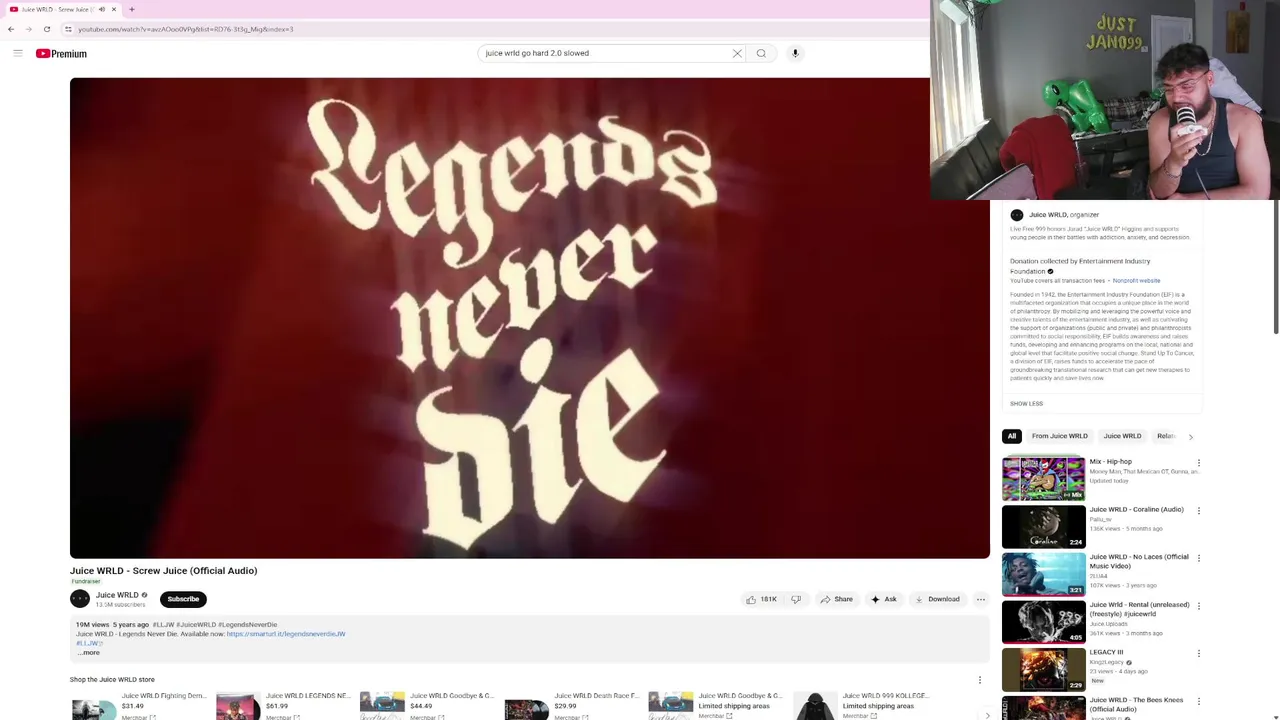This screenshot has width=1280, height=720.
Task: Open Juice WRLD channel avatar
Action: [80, 599]
